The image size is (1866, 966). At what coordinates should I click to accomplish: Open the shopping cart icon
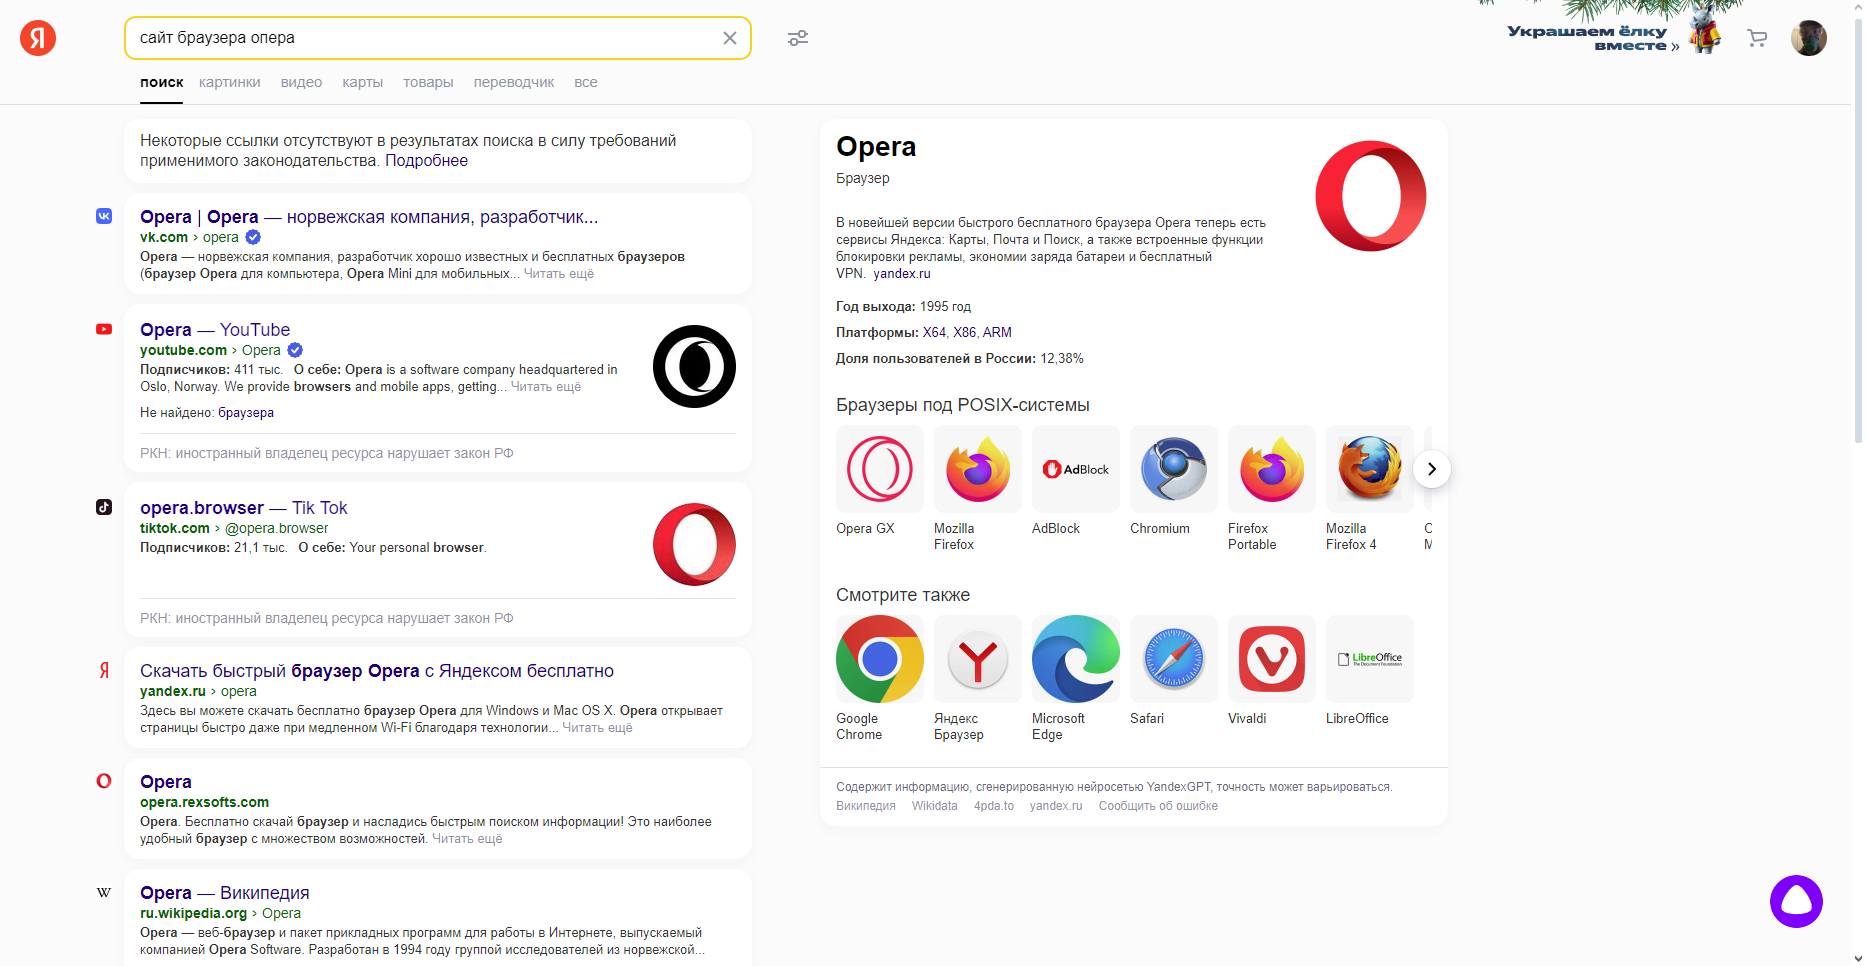tap(1757, 38)
